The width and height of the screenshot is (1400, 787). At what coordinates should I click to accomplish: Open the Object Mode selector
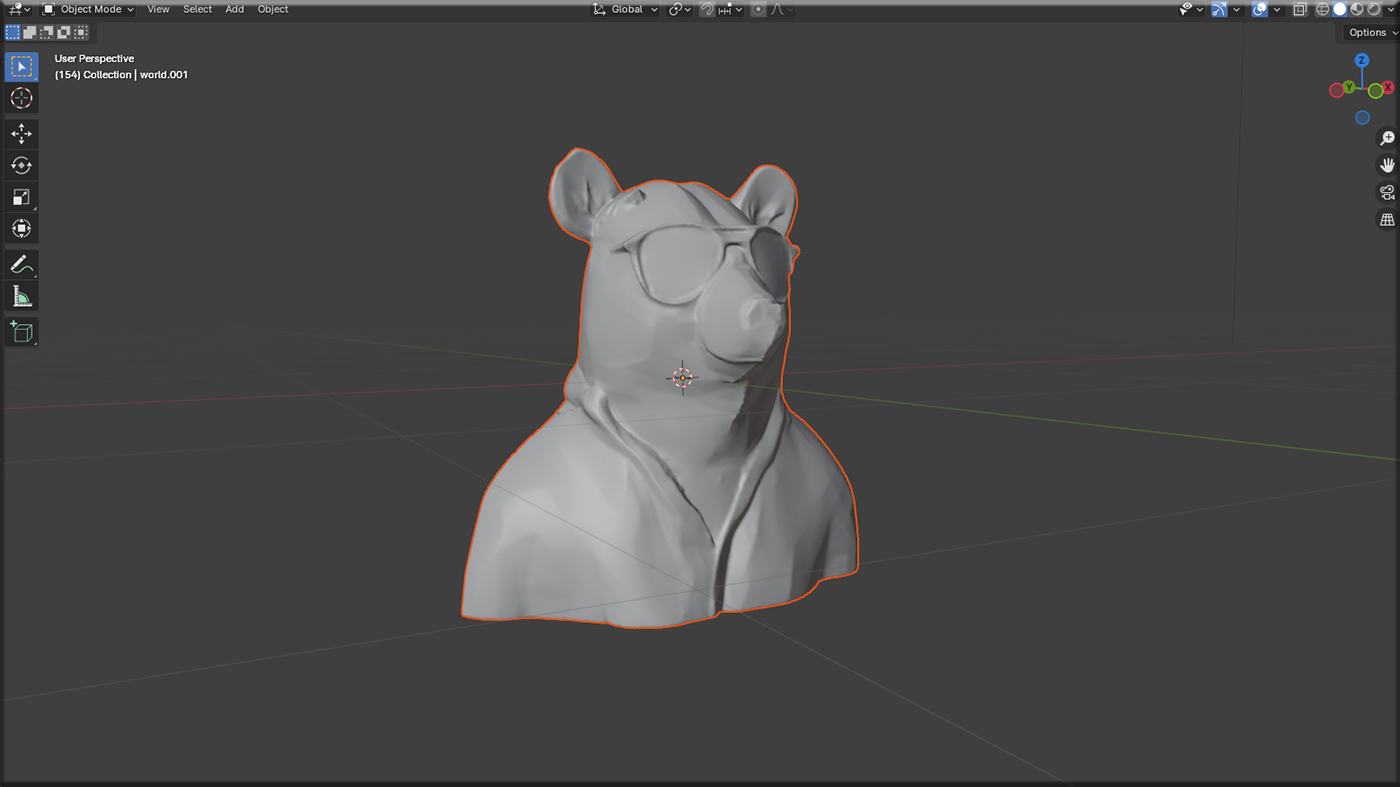tap(90, 9)
